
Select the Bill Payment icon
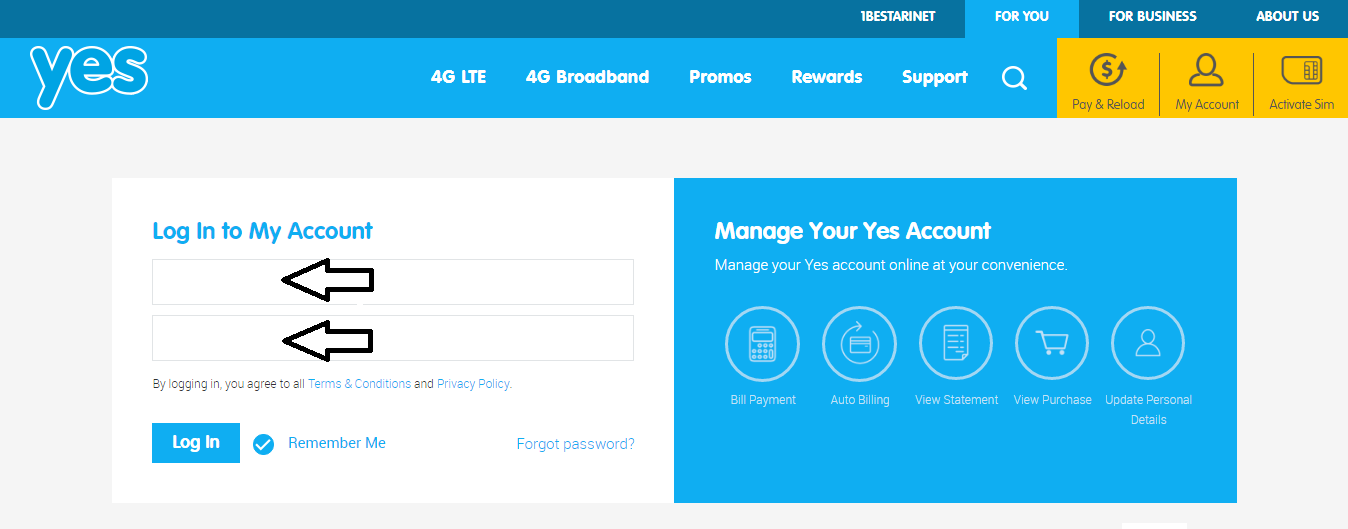tap(763, 344)
